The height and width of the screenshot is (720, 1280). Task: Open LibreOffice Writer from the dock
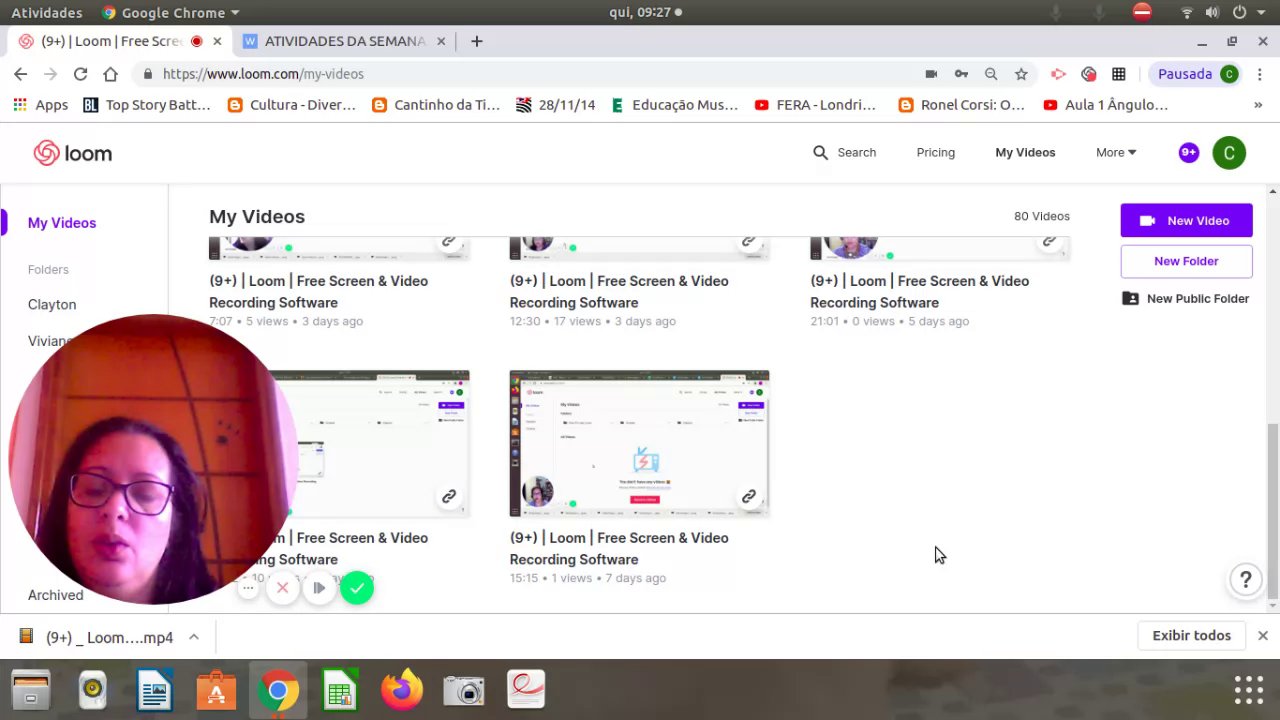tap(155, 690)
